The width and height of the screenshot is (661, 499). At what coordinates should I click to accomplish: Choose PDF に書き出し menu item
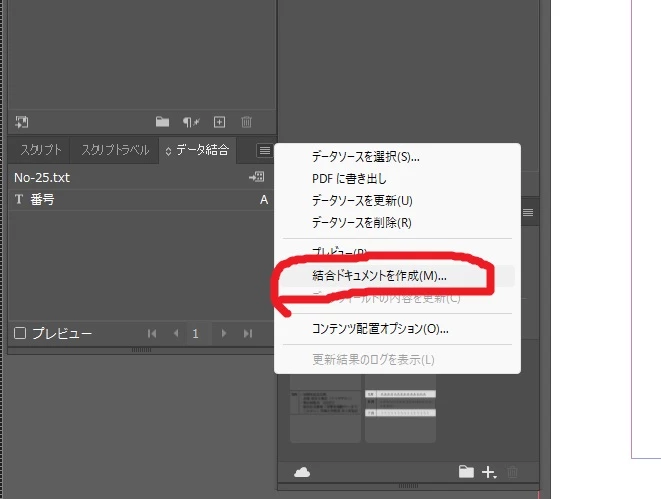pyautogui.click(x=398, y=179)
